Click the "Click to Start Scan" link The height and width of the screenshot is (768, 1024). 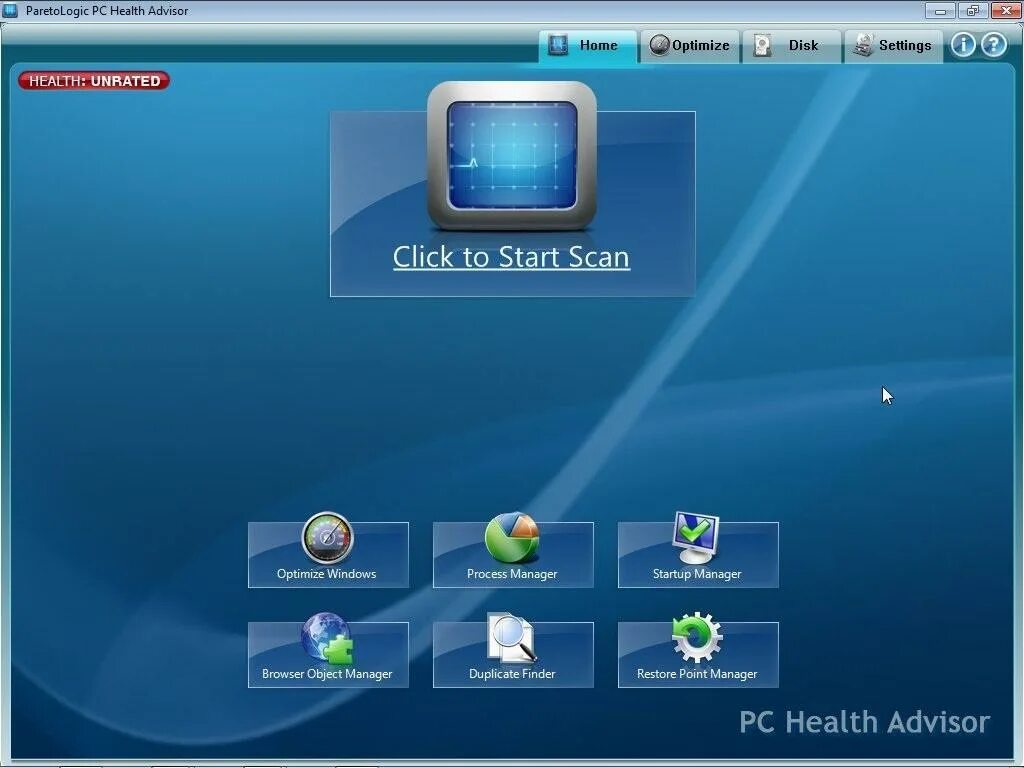pos(511,257)
